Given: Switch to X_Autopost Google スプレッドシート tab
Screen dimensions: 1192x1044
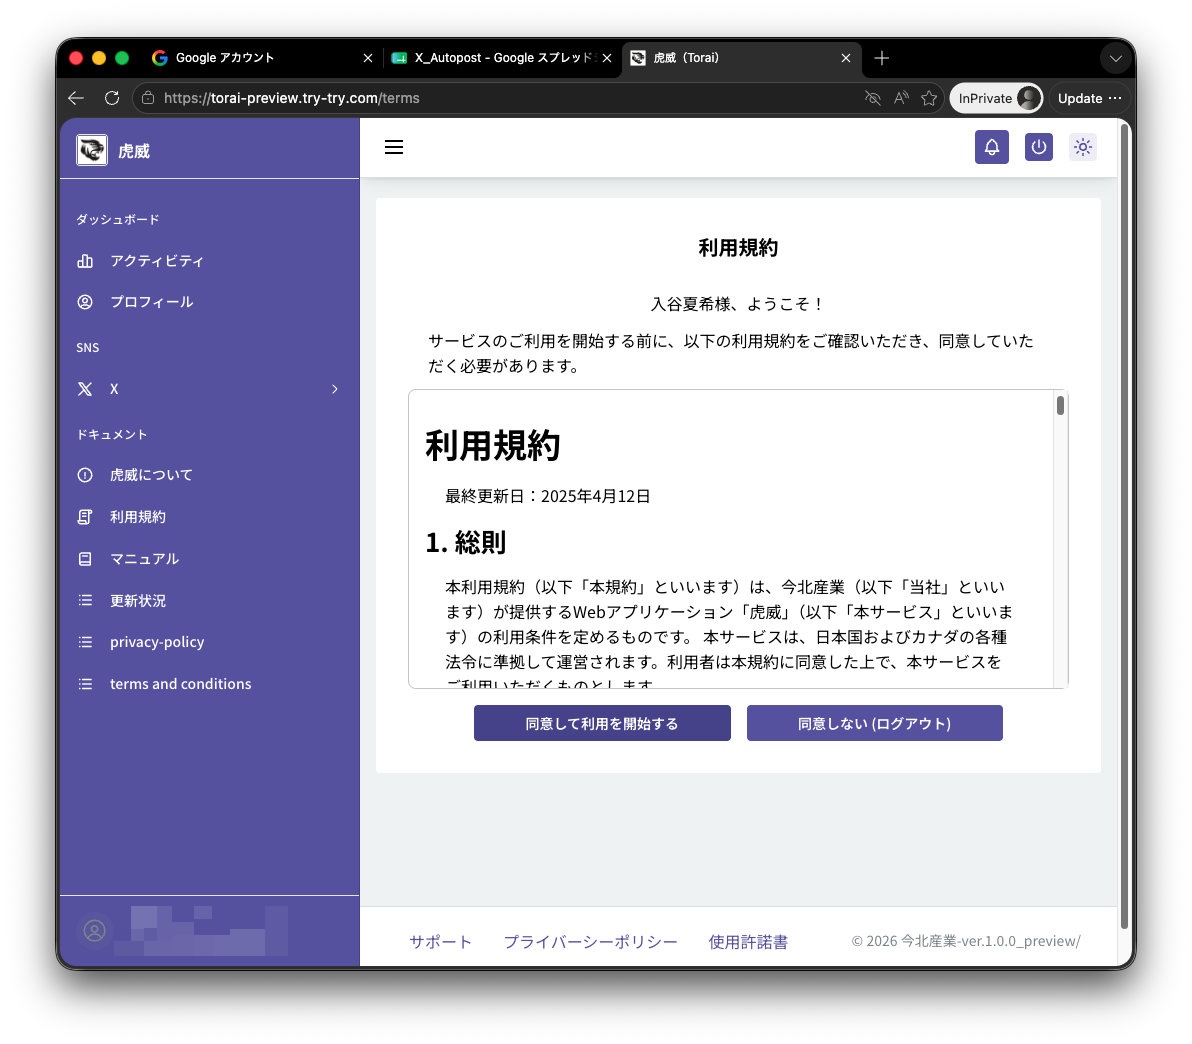Looking at the screenshot, I should click(502, 58).
